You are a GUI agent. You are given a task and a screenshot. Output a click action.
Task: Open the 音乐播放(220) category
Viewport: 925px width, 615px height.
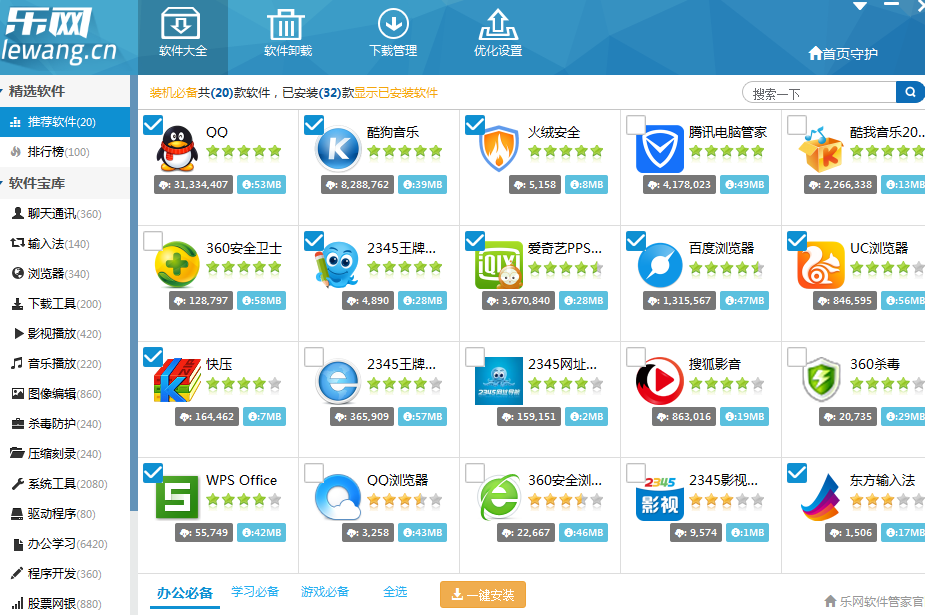pyautogui.click(x=65, y=364)
